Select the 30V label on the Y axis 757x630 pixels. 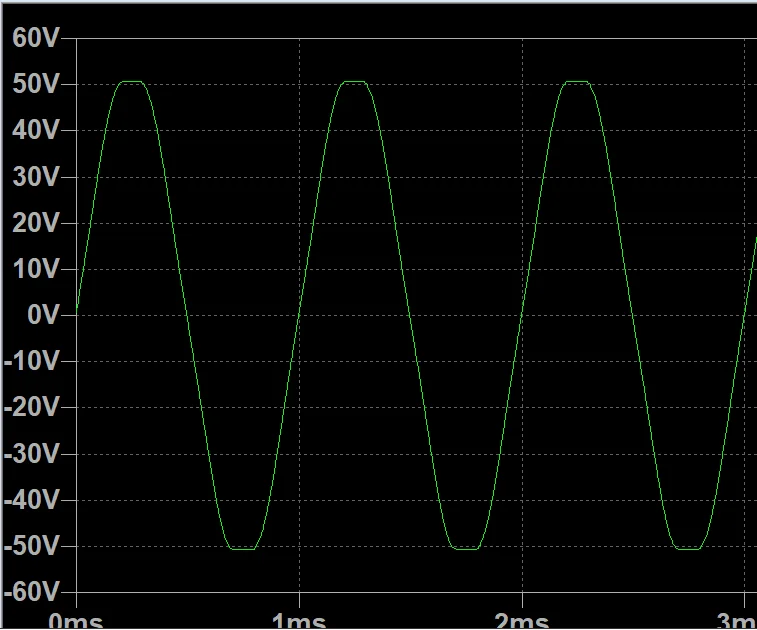37,177
